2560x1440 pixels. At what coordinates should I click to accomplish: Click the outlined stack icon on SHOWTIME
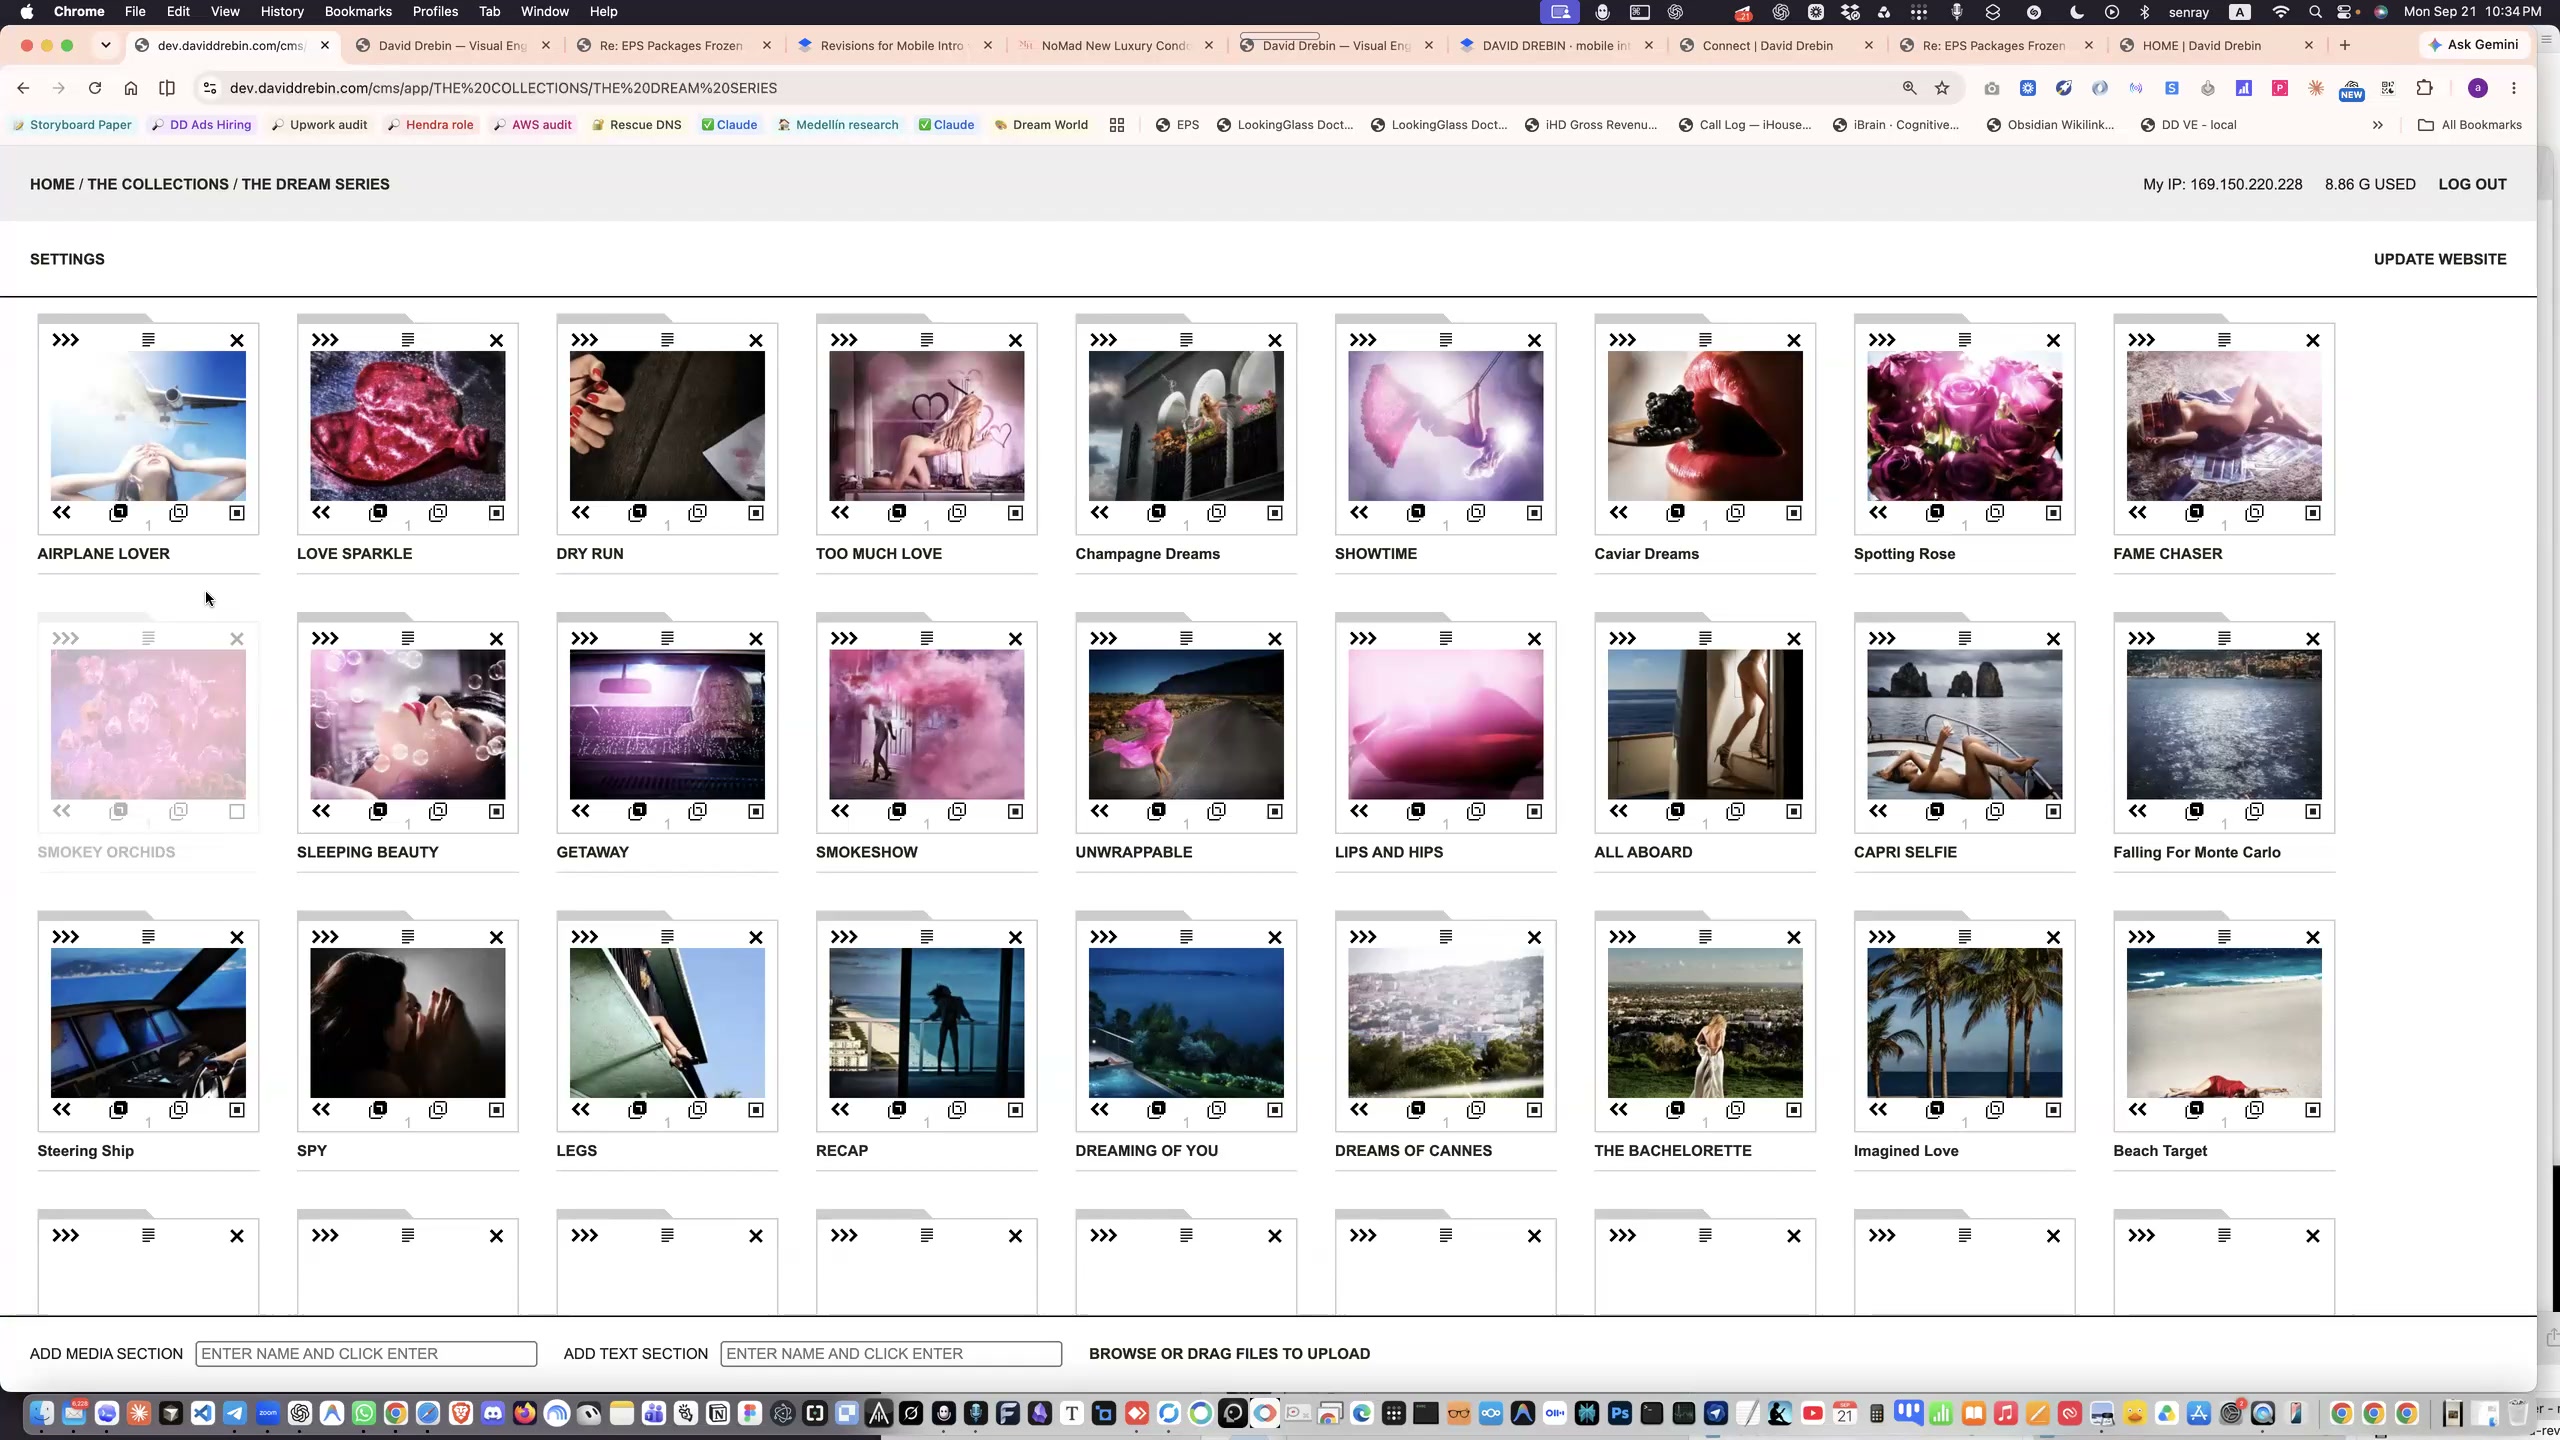(x=1476, y=513)
